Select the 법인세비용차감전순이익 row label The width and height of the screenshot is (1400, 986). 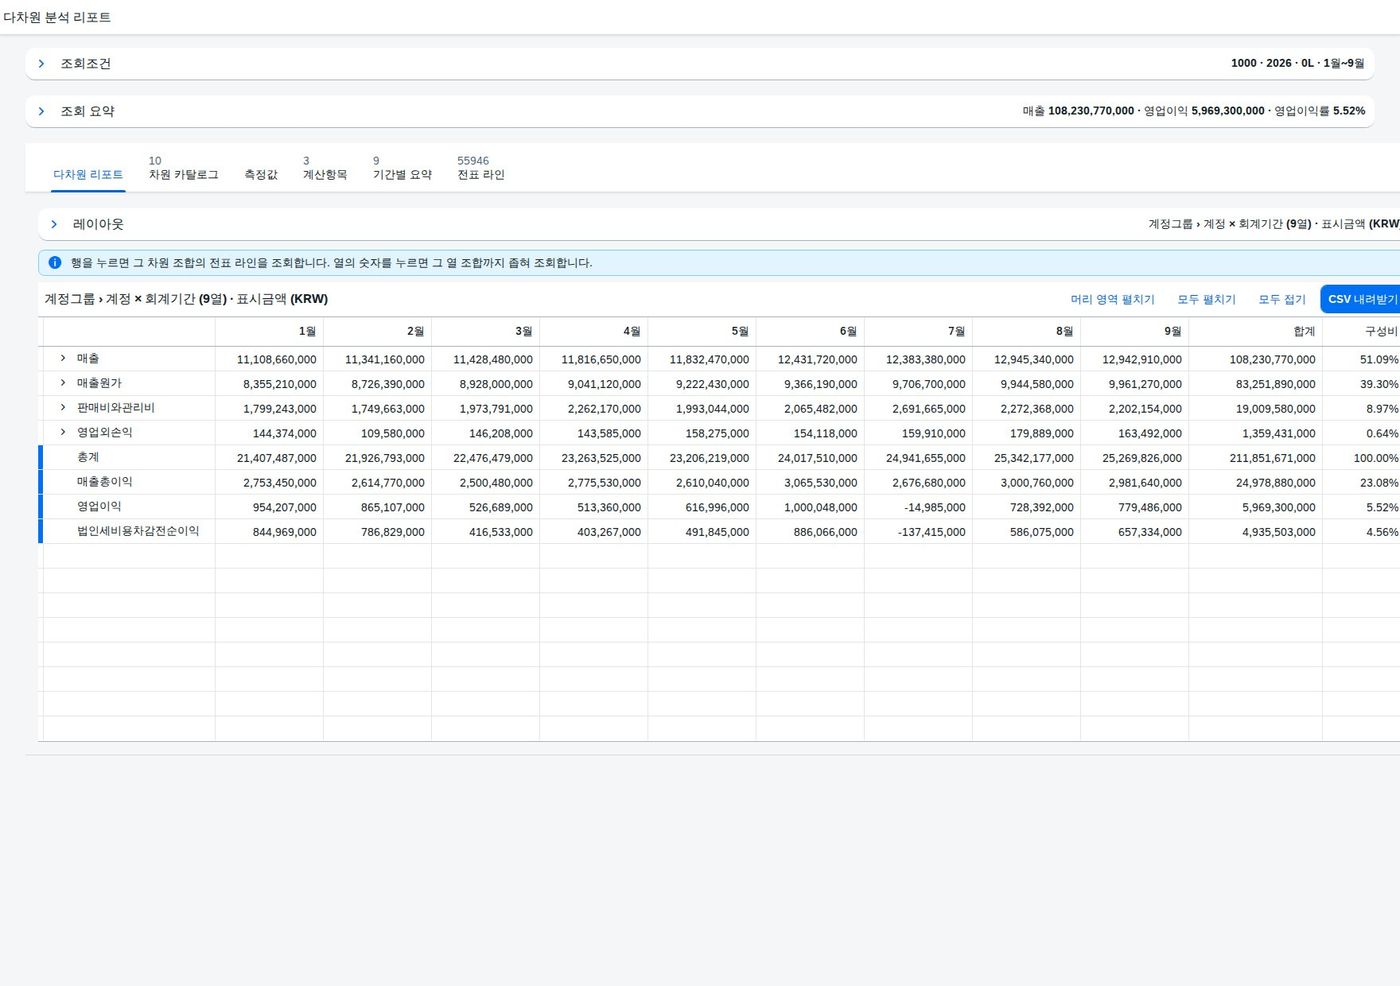[x=138, y=531]
